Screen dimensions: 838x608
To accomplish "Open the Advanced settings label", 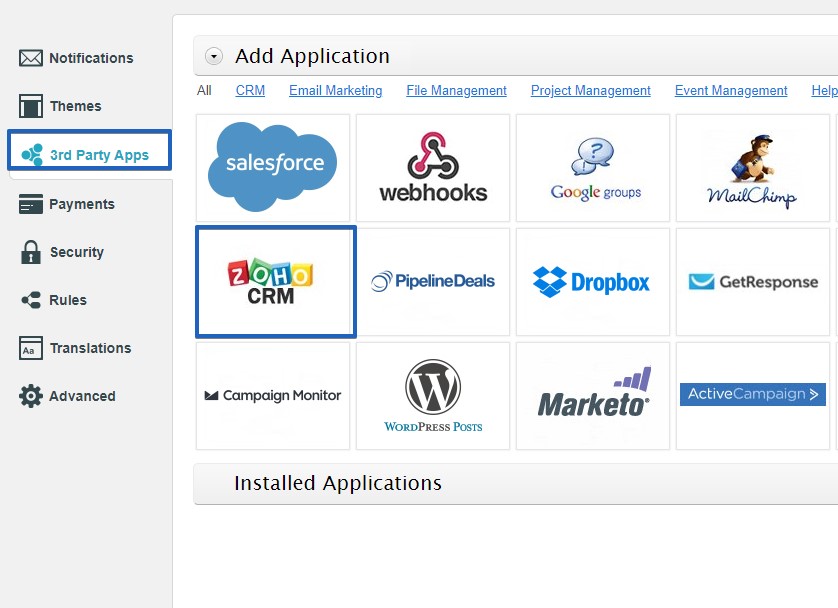I will point(82,396).
